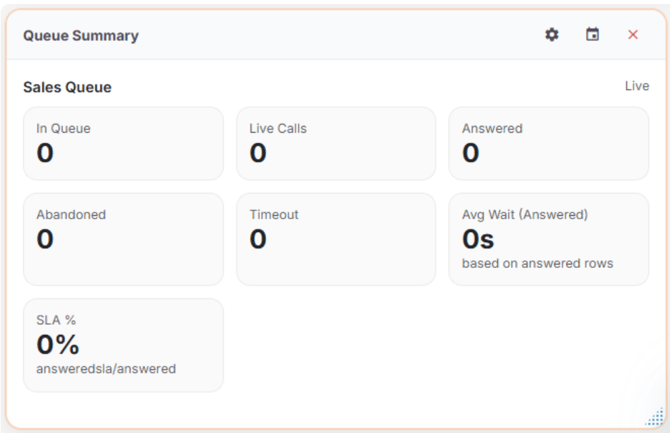Click the SLA % card label
This screenshot has height=433, width=670.
(x=56, y=320)
